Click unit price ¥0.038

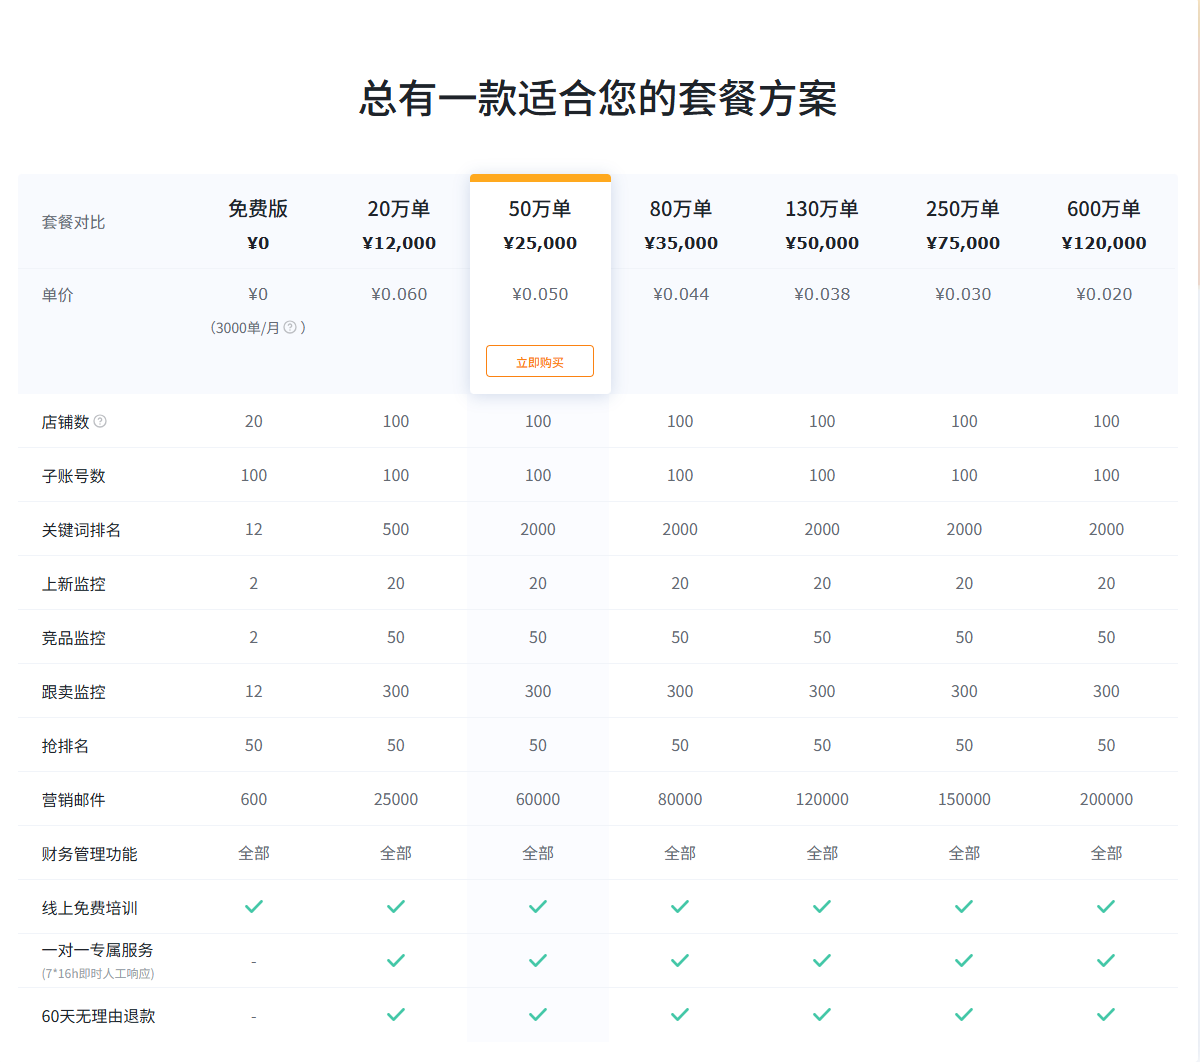822,294
